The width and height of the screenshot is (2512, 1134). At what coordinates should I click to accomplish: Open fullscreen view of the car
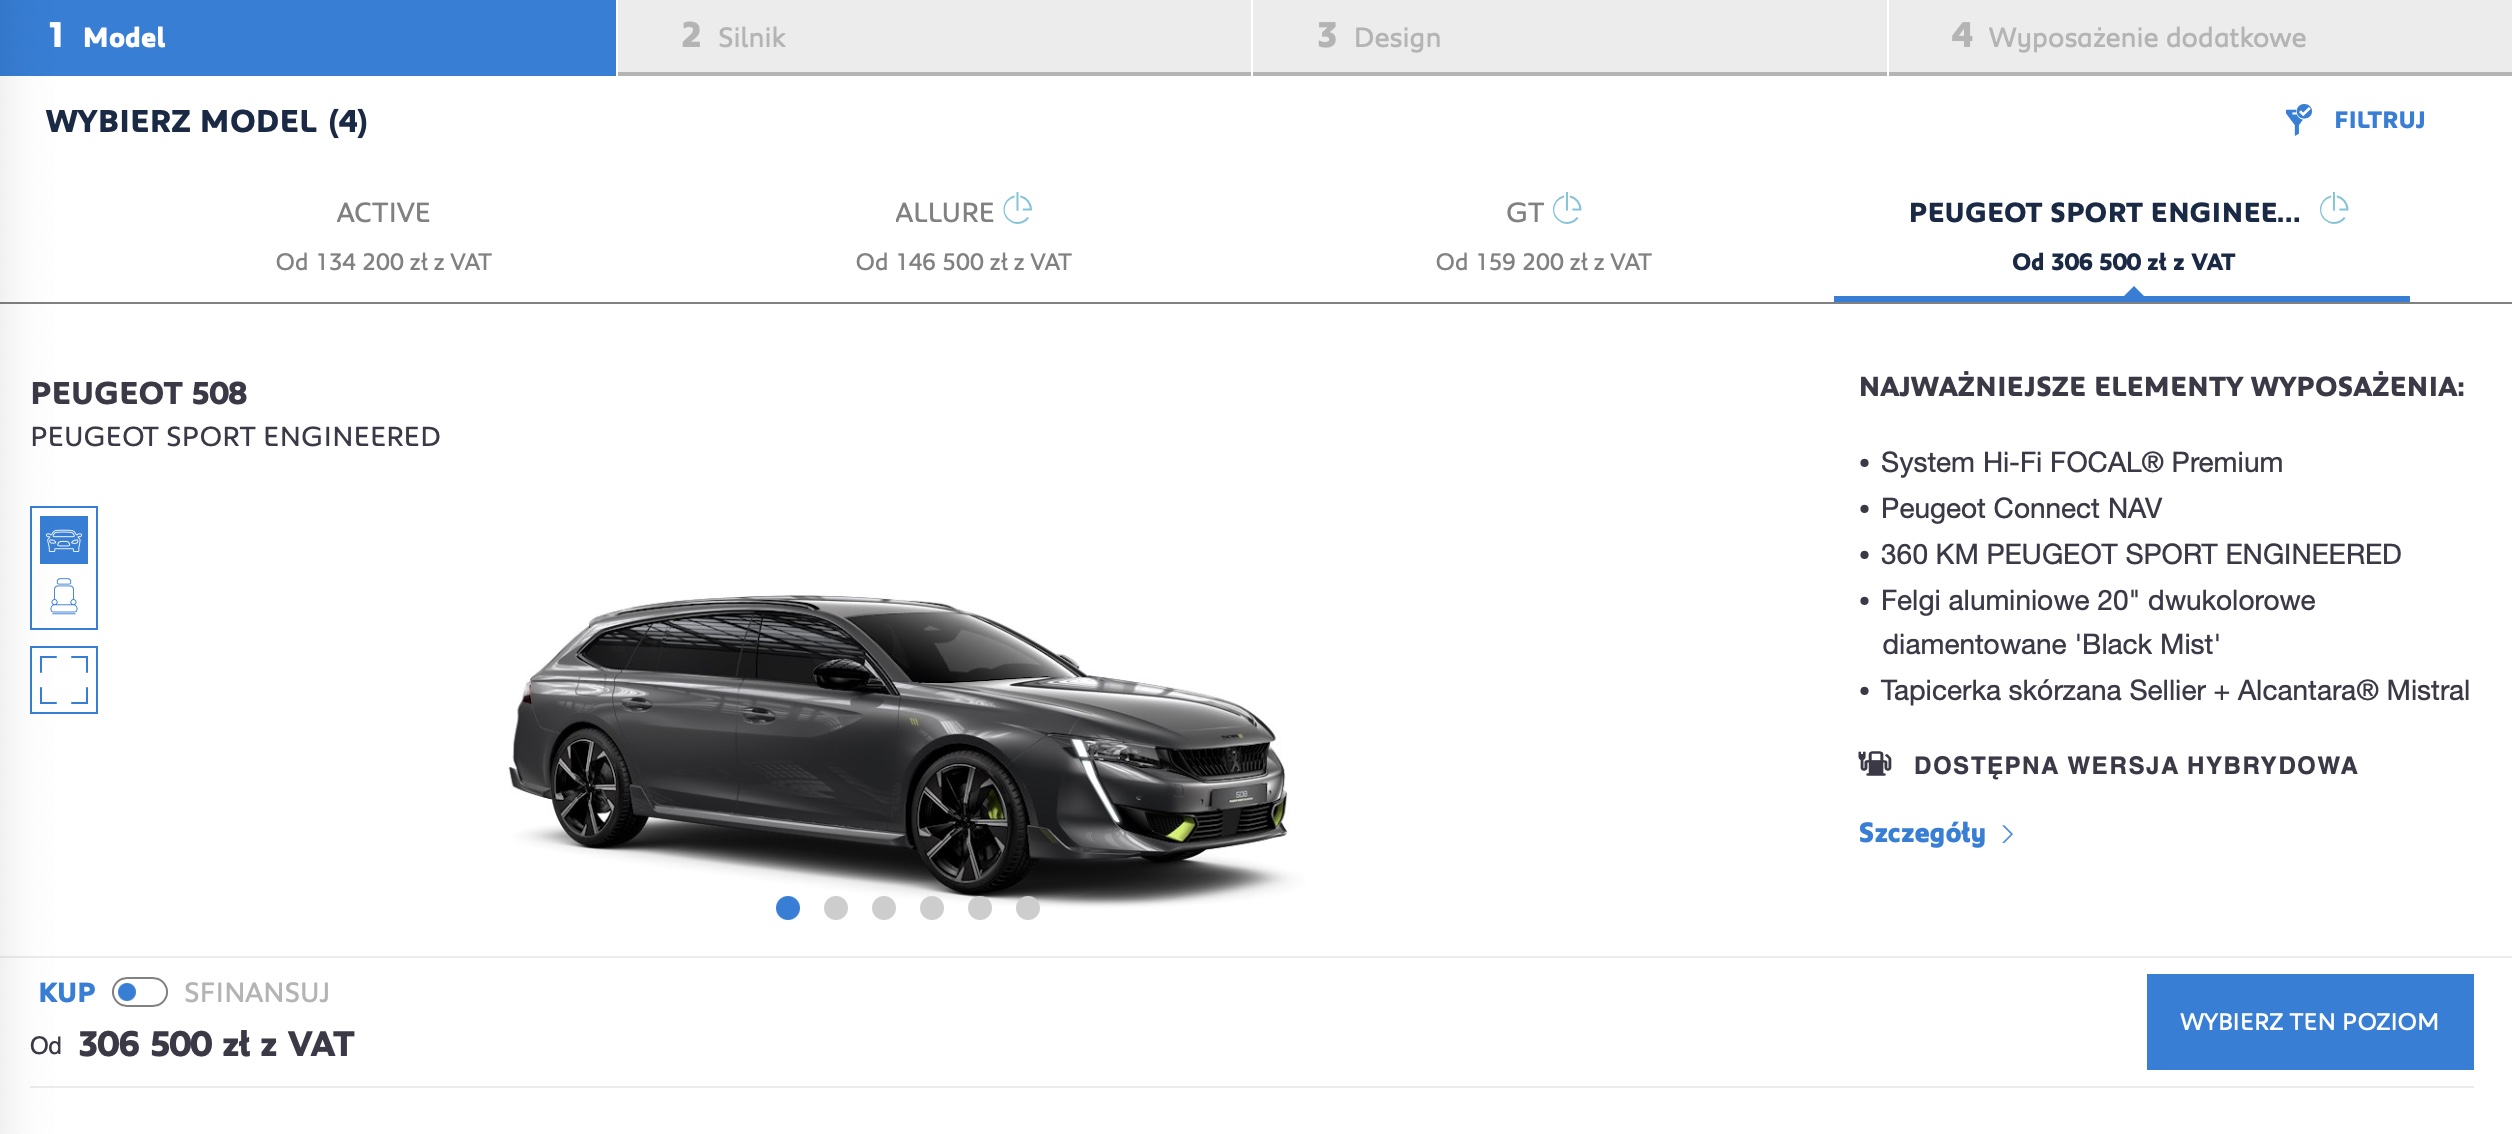click(64, 681)
